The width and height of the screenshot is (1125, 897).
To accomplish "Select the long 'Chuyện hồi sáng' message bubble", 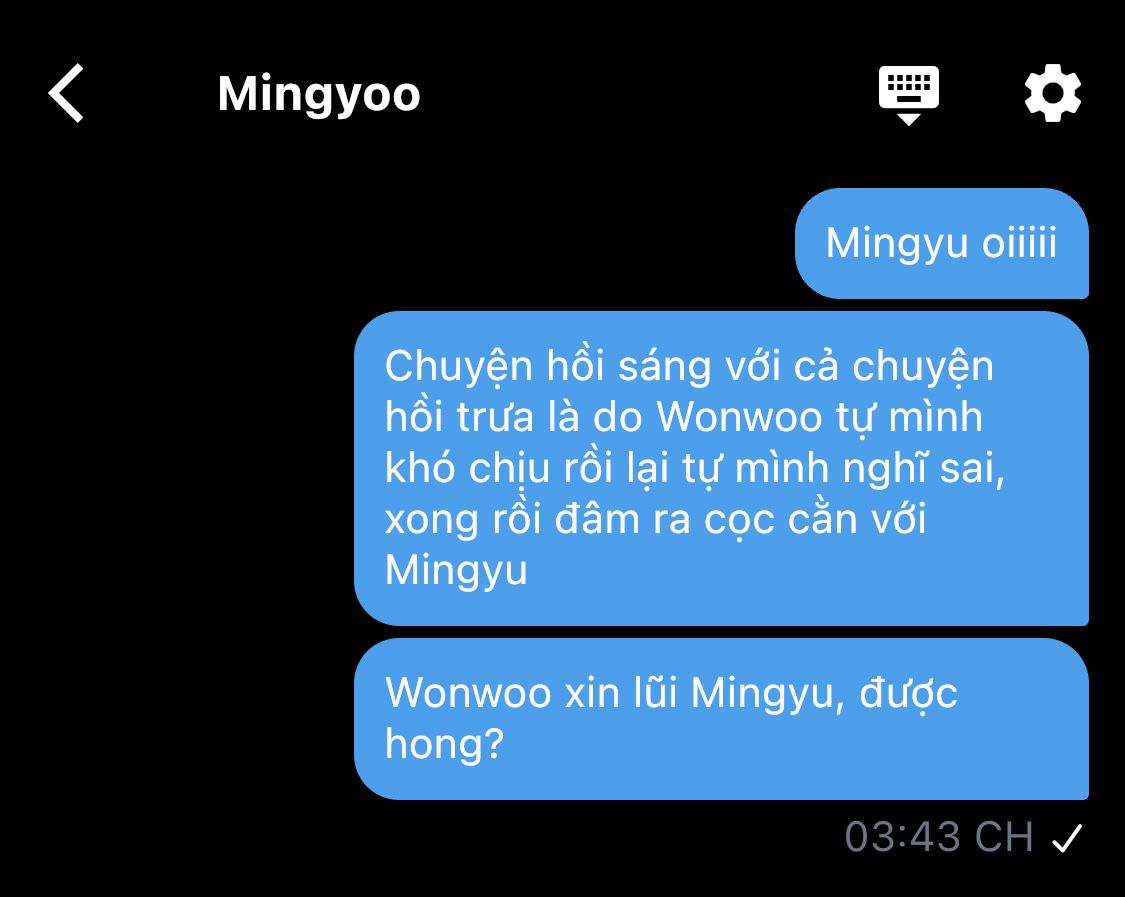I will coord(721,468).
